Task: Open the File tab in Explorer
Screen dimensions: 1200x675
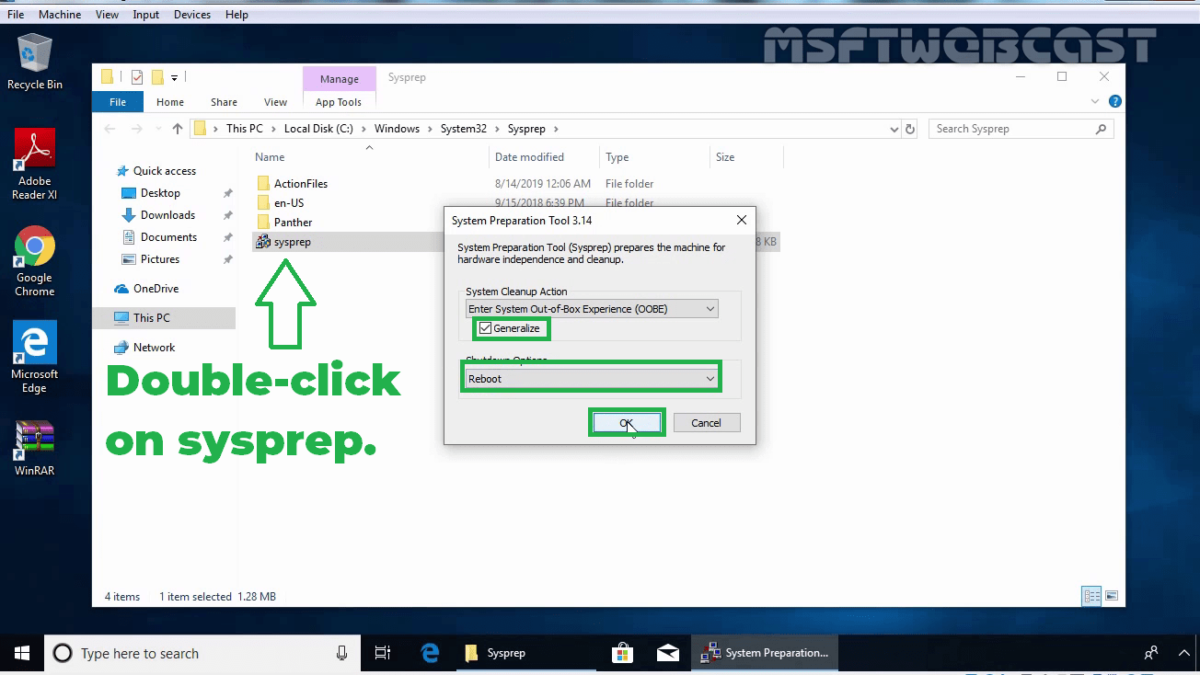Action: coord(117,102)
